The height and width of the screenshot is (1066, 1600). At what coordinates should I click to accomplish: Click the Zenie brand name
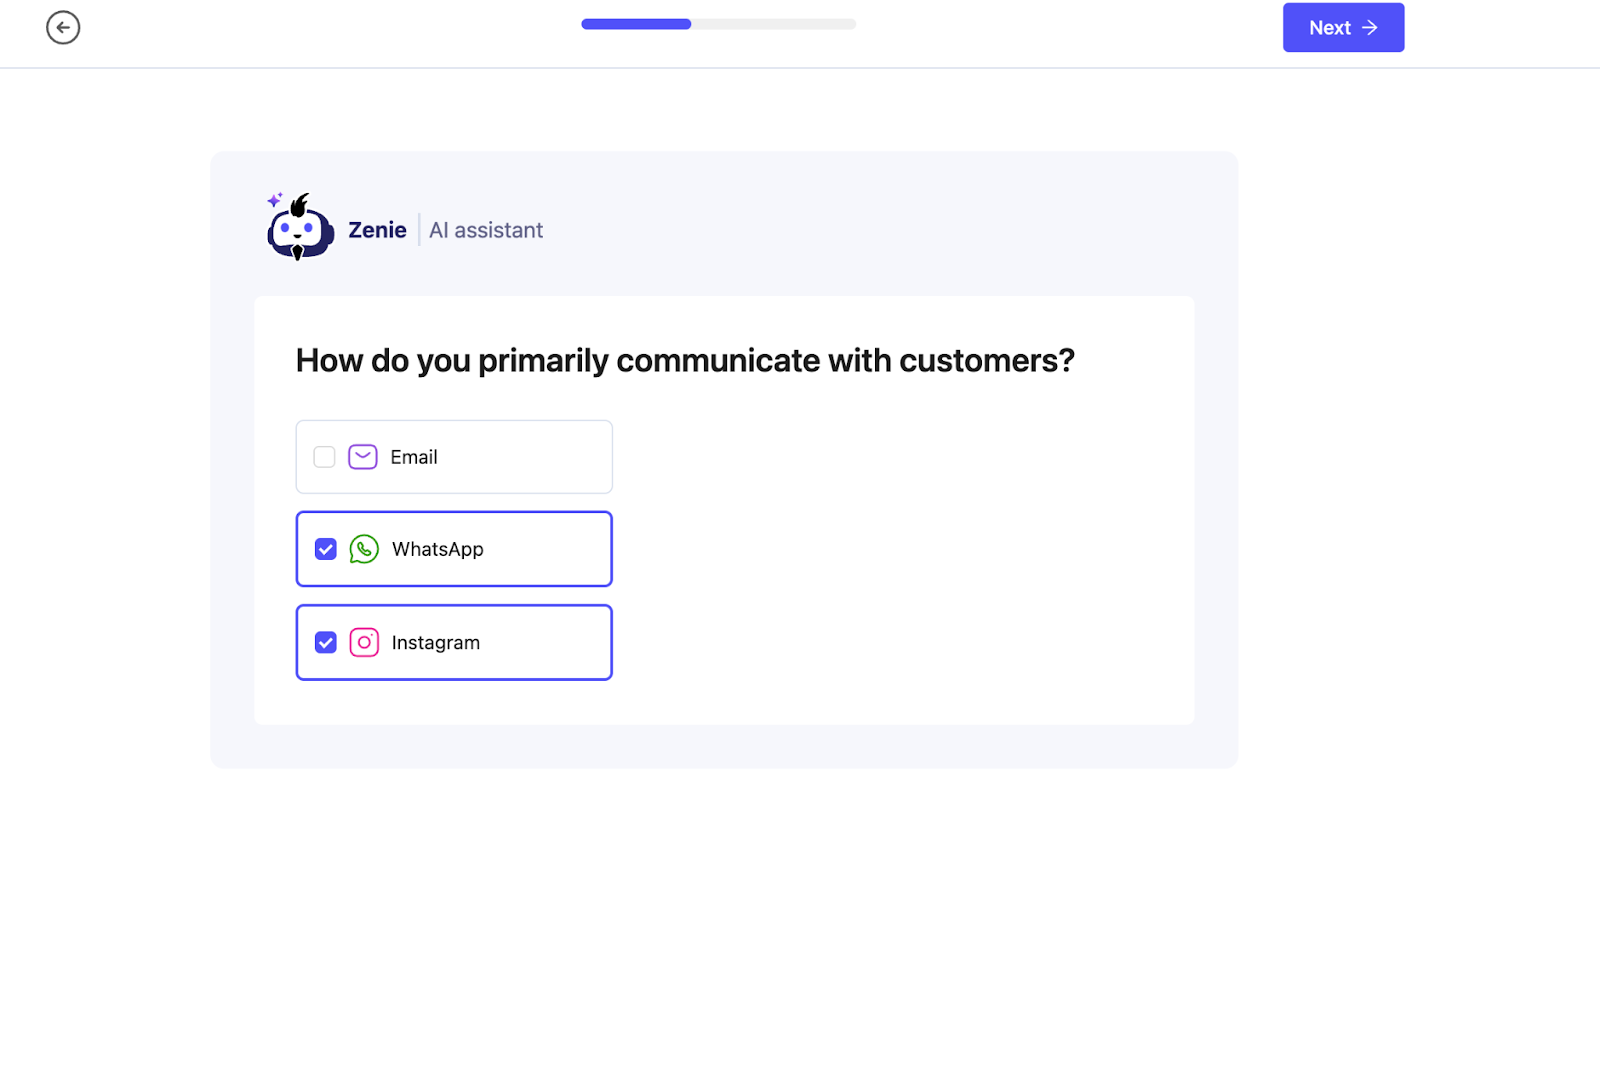[x=377, y=230]
